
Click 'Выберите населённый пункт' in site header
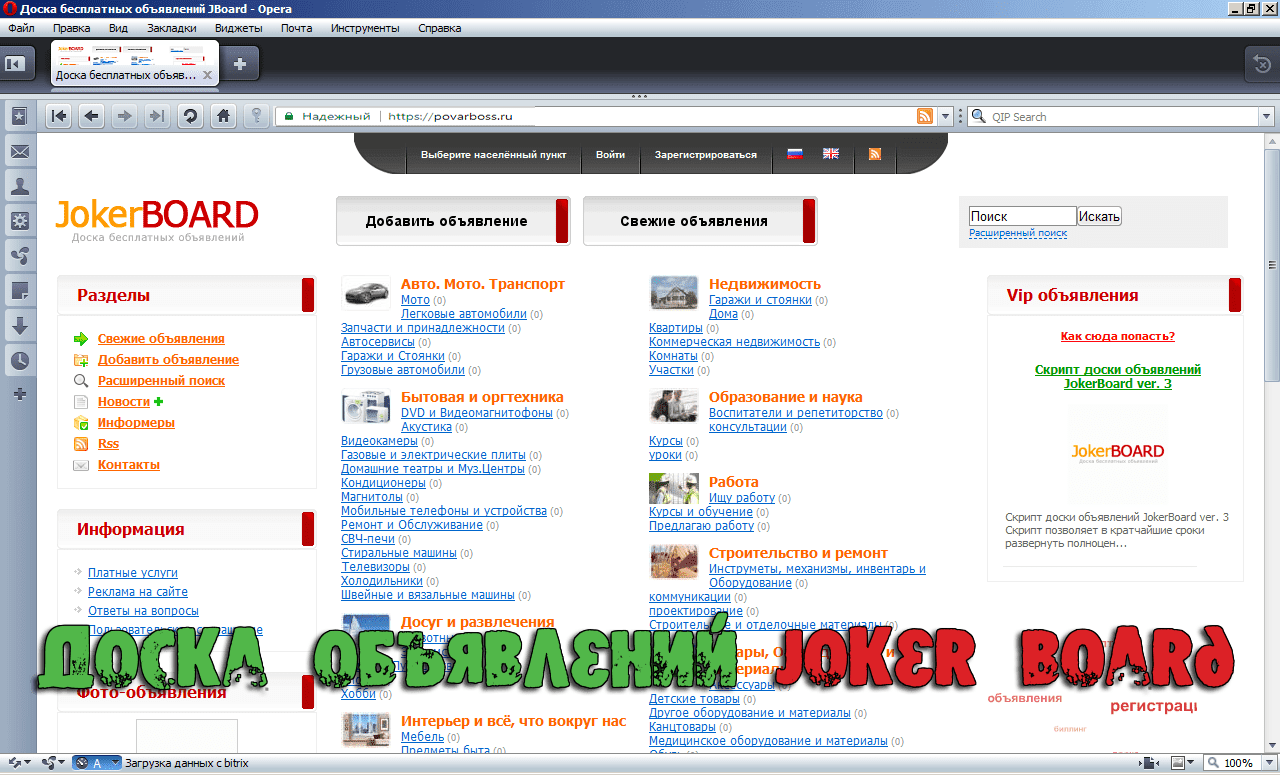[493, 155]
